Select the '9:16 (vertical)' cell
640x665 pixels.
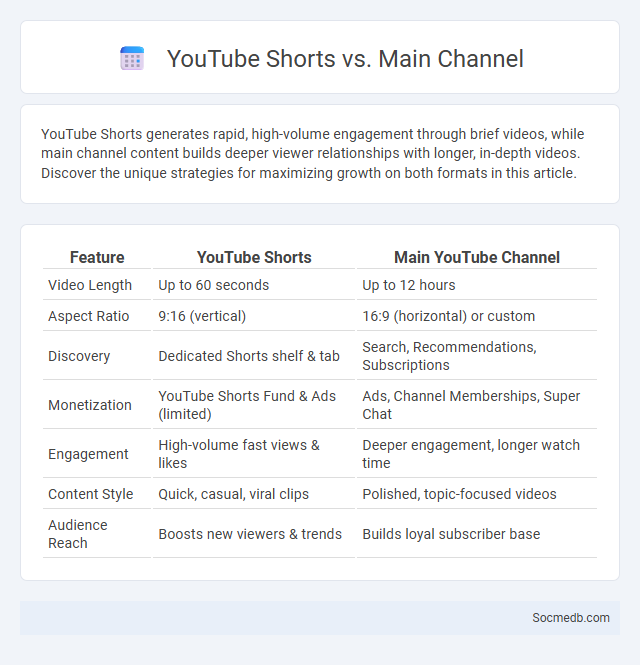coord(254,316)
